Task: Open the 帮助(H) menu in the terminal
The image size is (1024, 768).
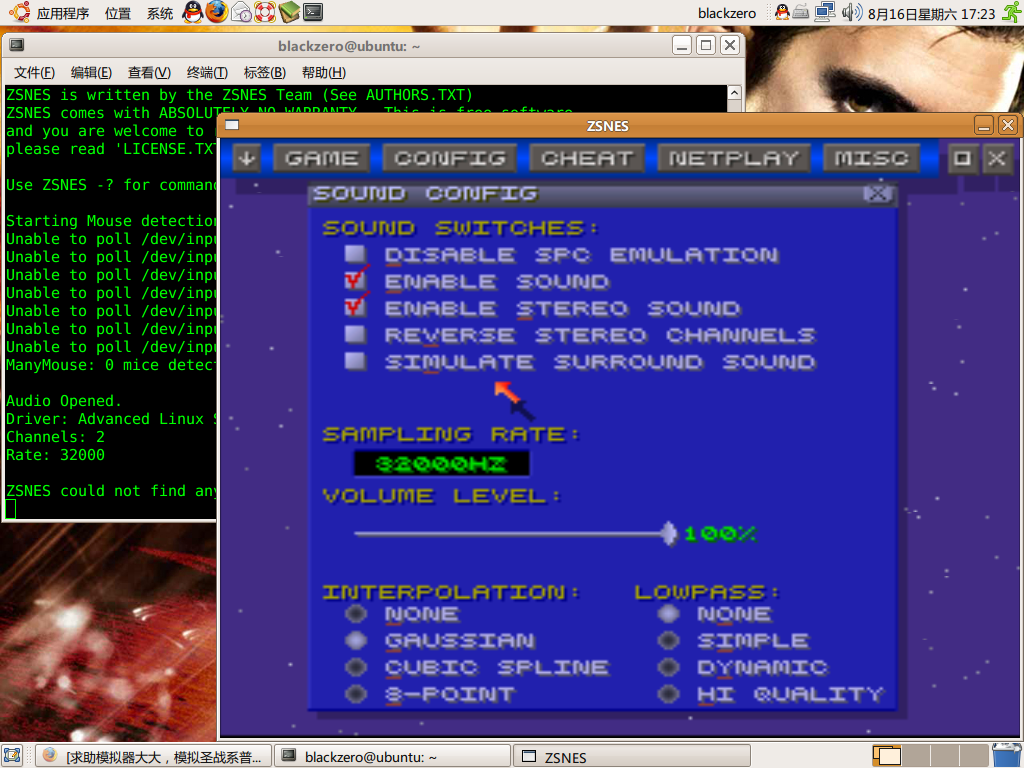Action: [x=323, y=72]
